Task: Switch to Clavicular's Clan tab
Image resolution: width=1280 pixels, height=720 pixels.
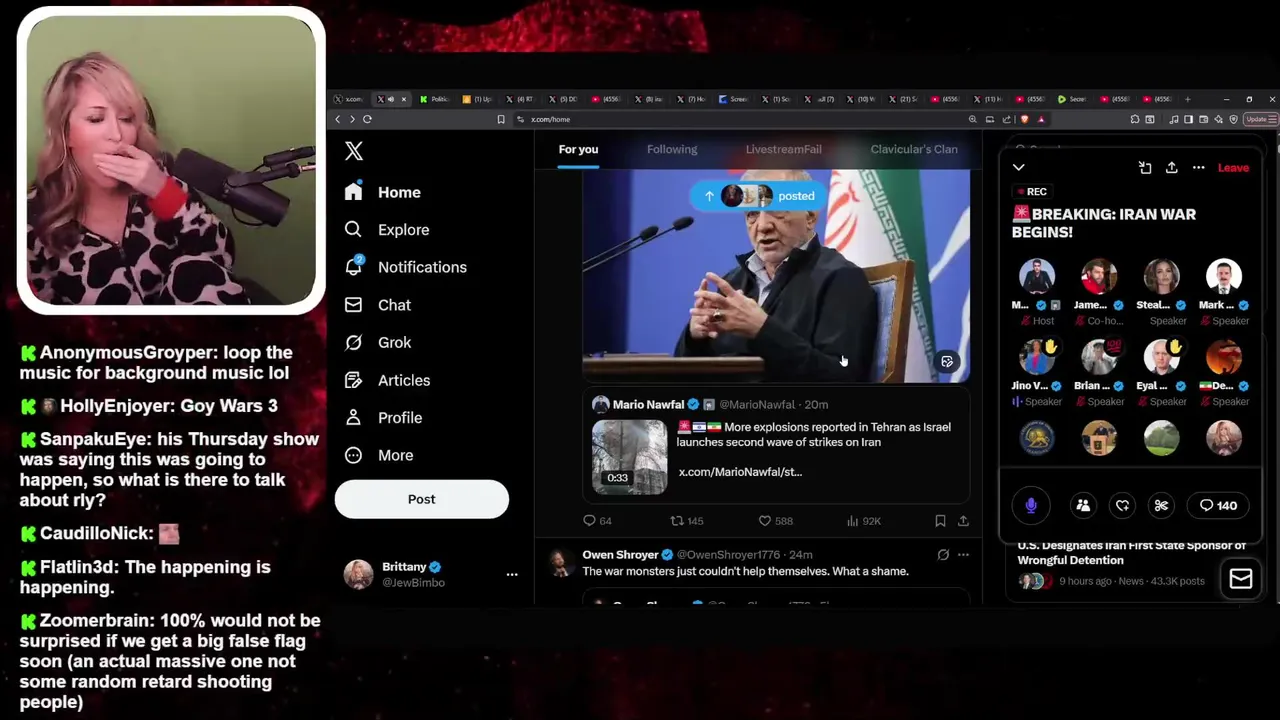Action: [x=914, y=149]
